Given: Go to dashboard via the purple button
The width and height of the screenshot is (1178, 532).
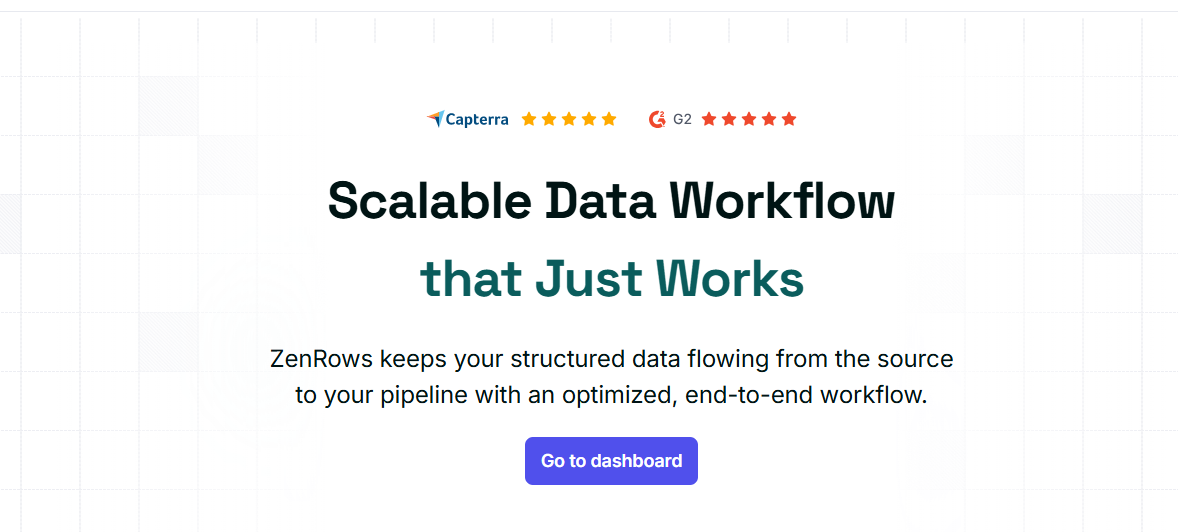Looking at the screenshot, I should (x=611, y=461).
